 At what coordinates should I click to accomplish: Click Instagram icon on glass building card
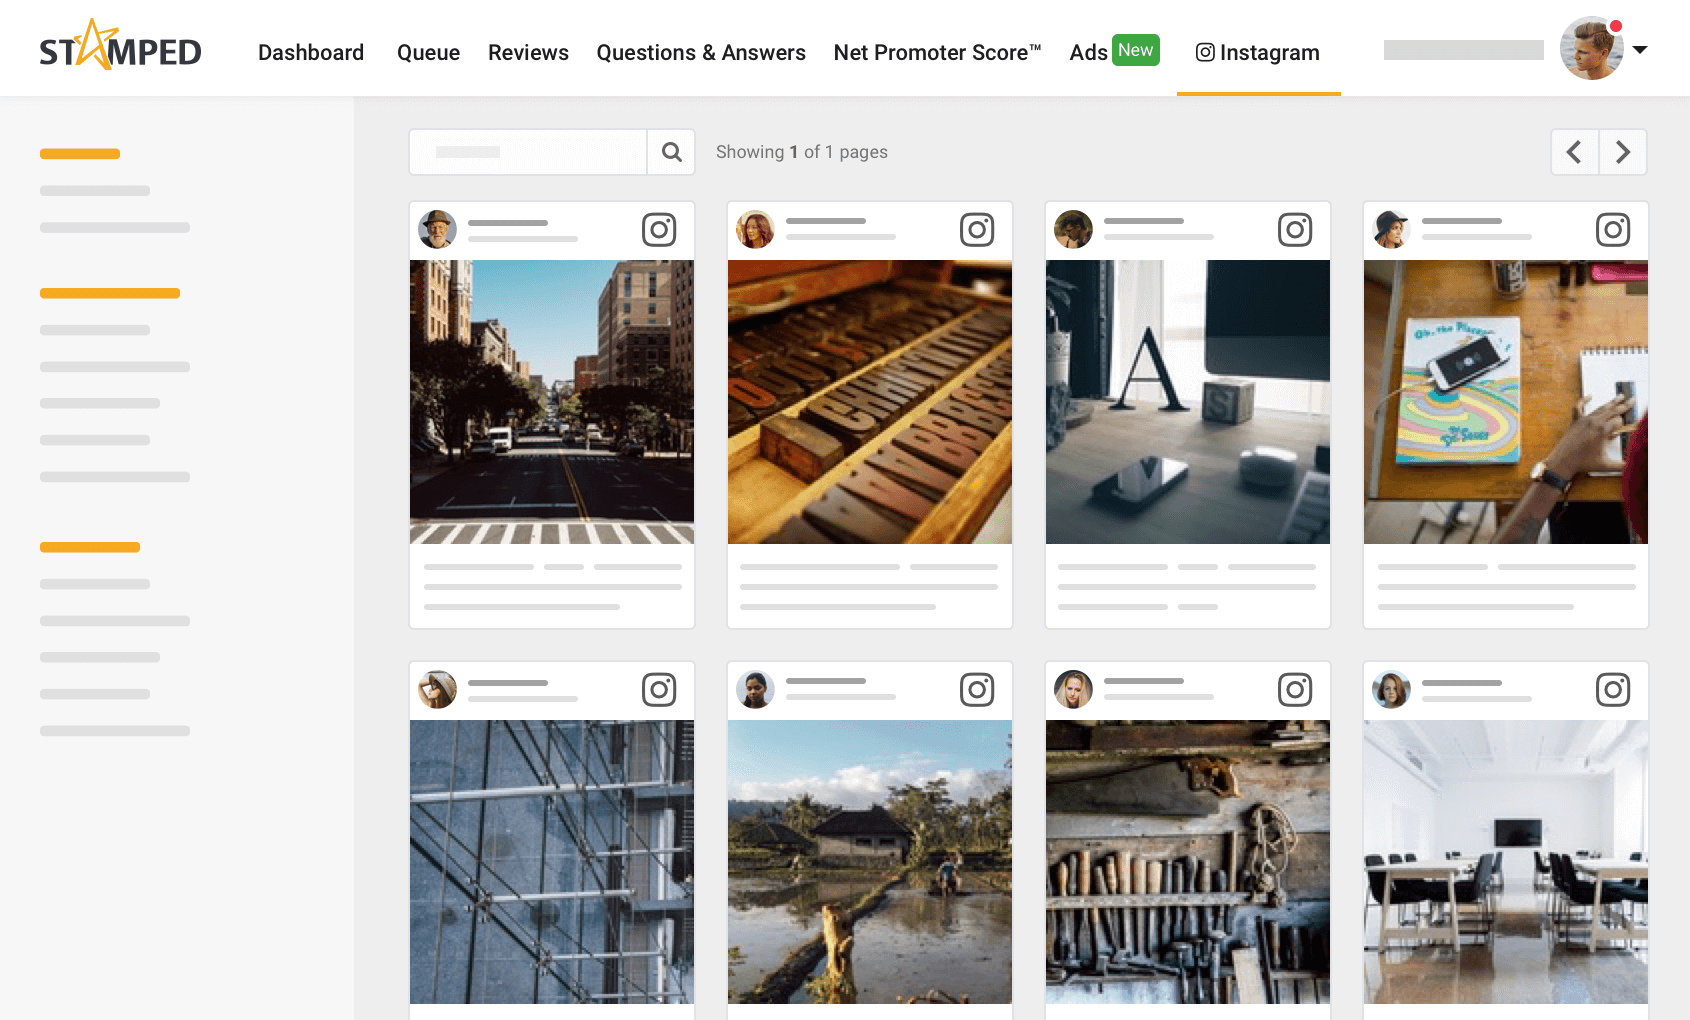click(659, 690)
